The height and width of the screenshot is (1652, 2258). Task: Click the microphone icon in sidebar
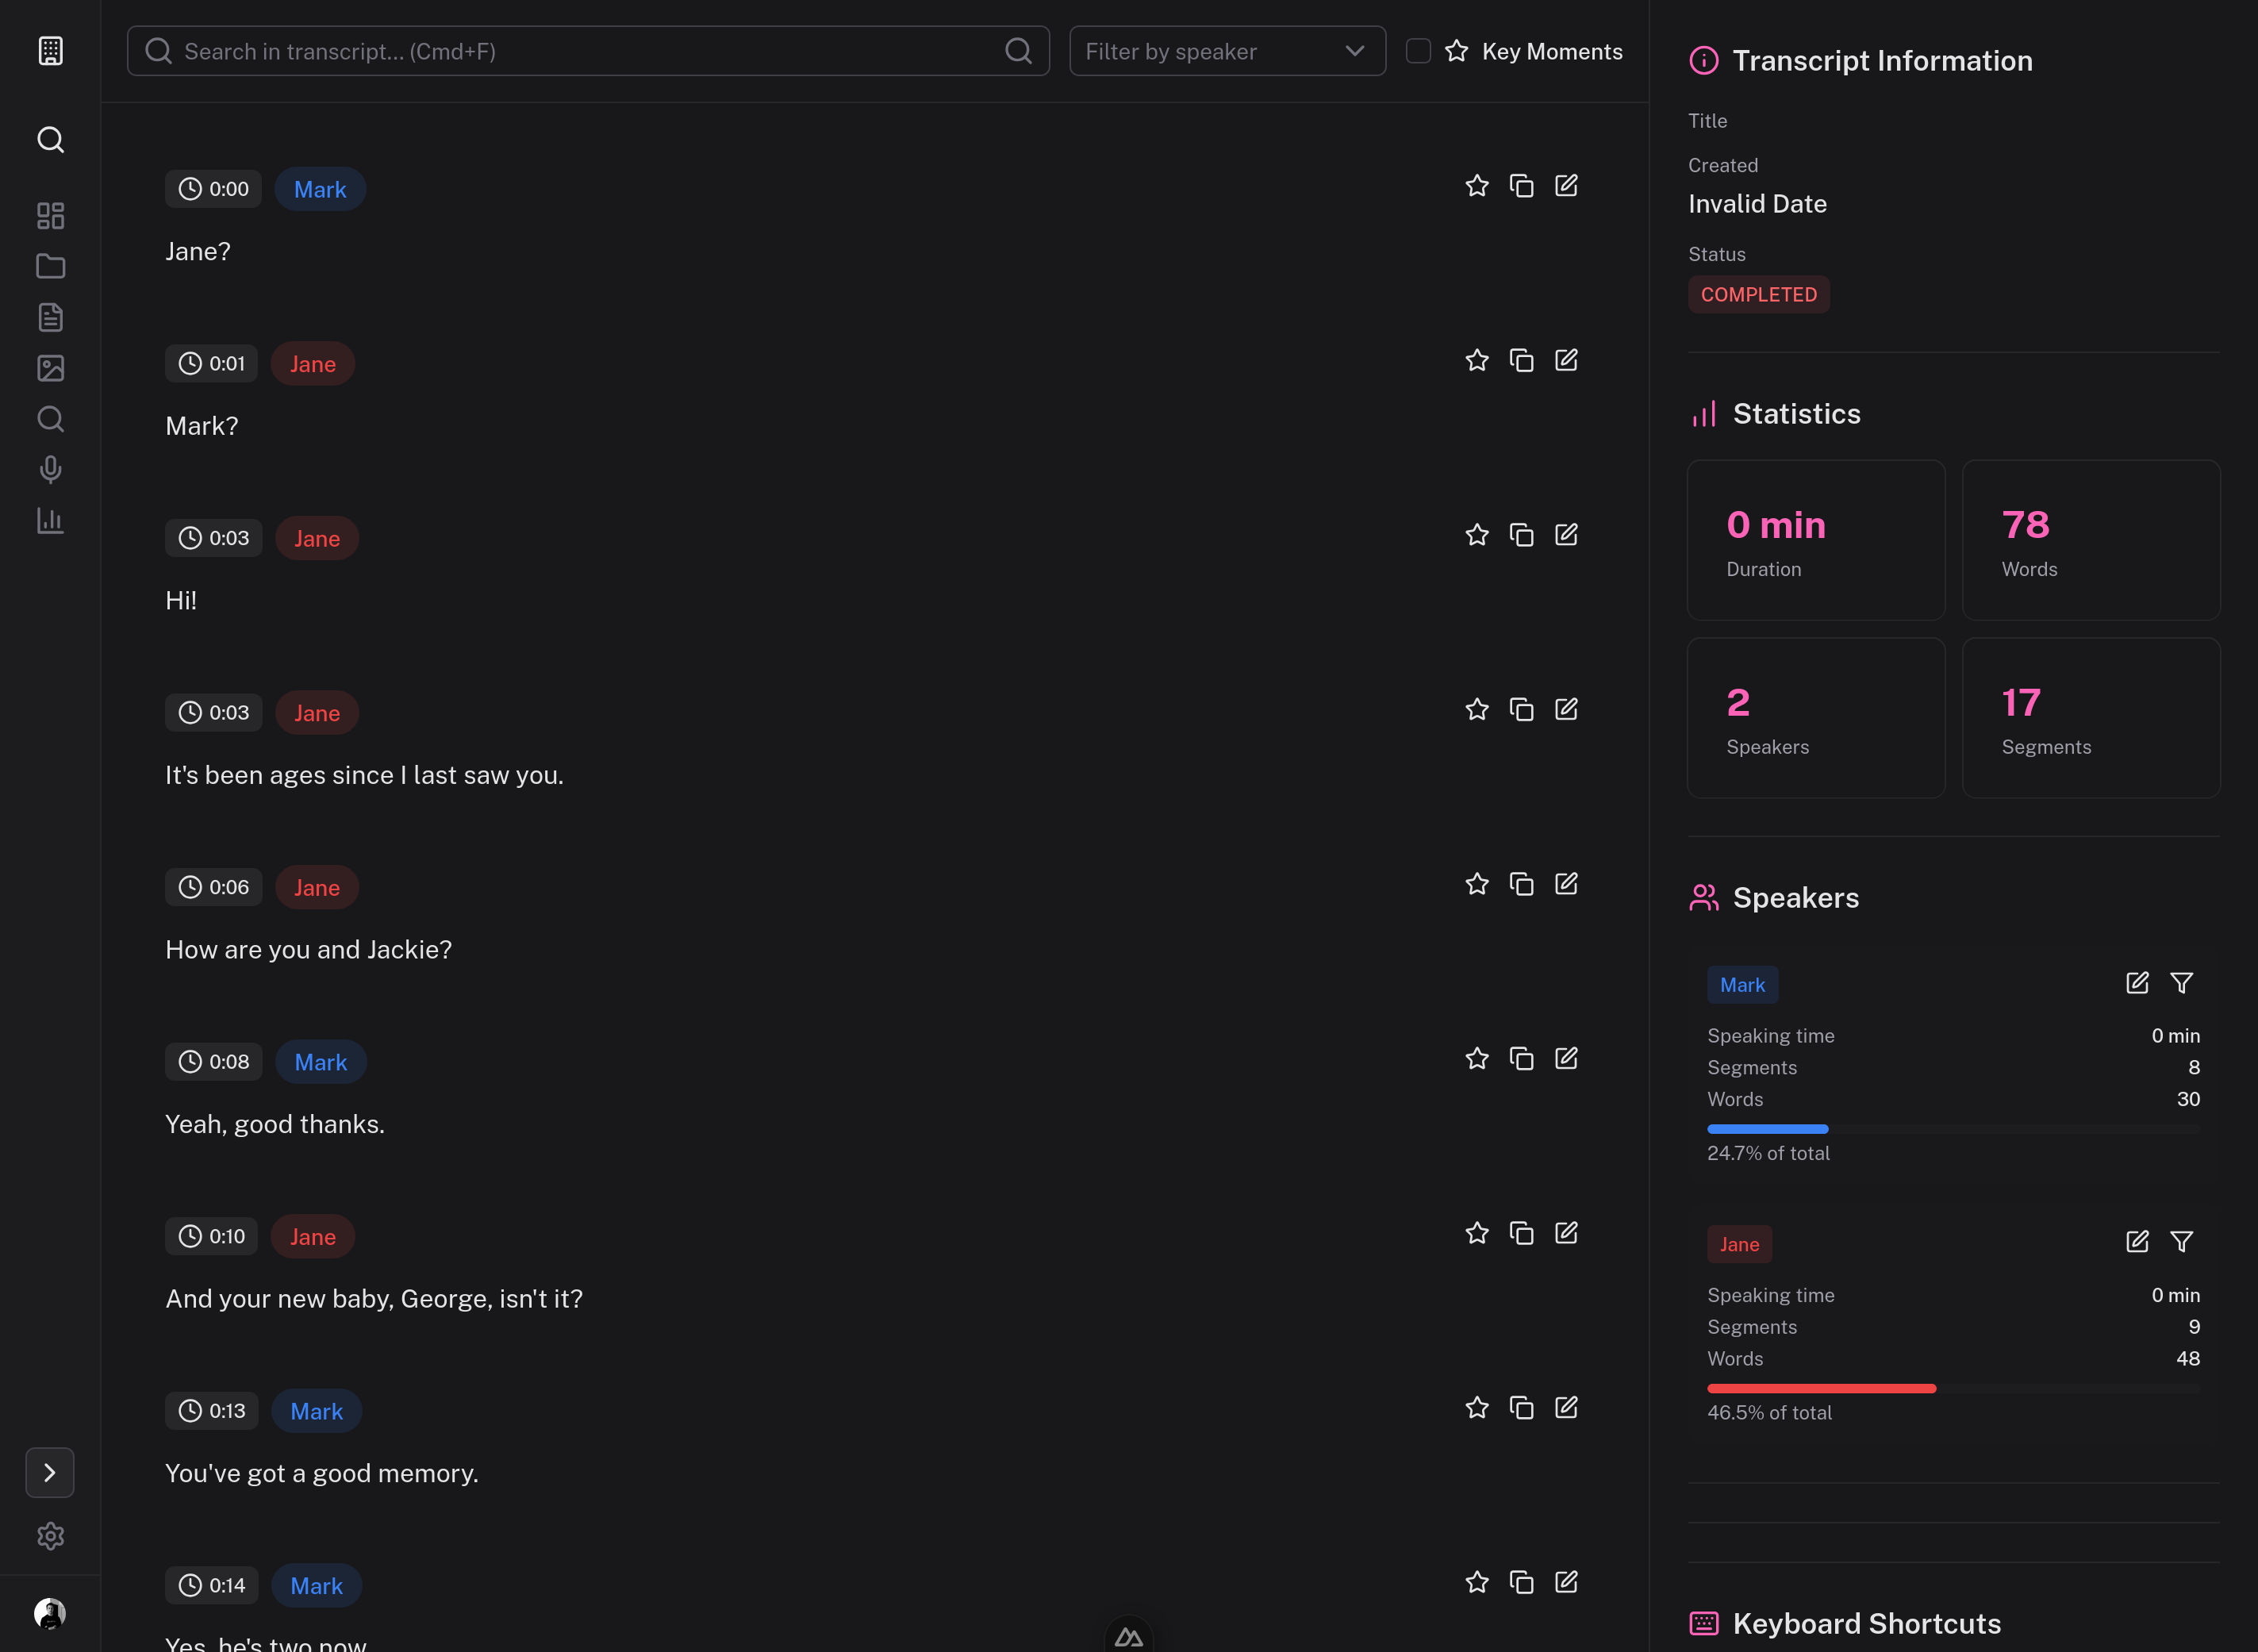(50, 470)
